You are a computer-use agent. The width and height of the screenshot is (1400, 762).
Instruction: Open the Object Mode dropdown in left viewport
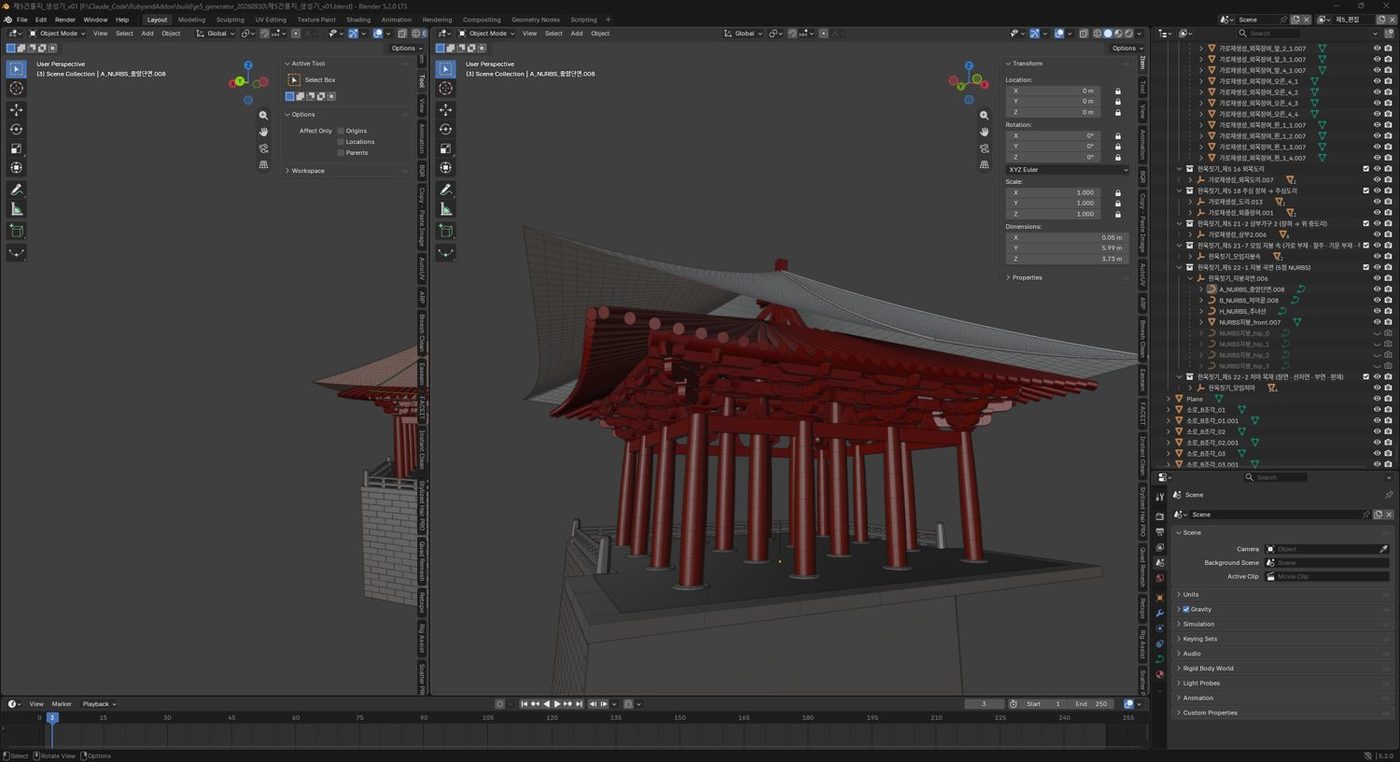click(x=58, y=33)
